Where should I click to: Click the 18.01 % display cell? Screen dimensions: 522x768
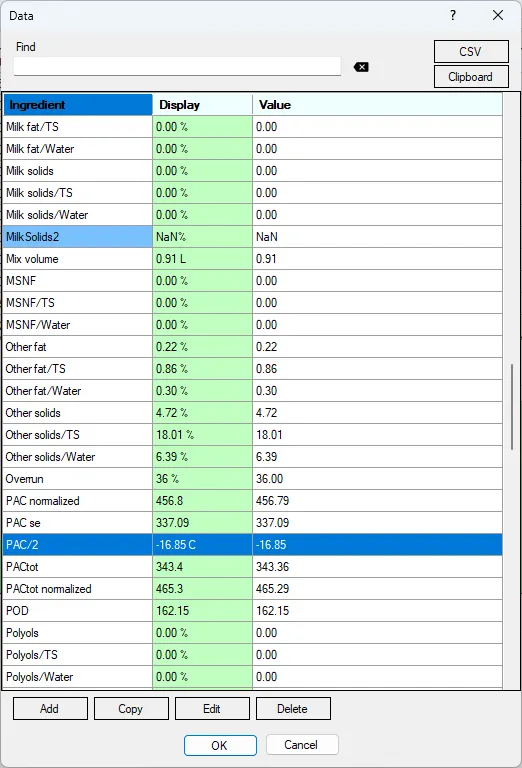pyautogui.click(x=202, y=435)
